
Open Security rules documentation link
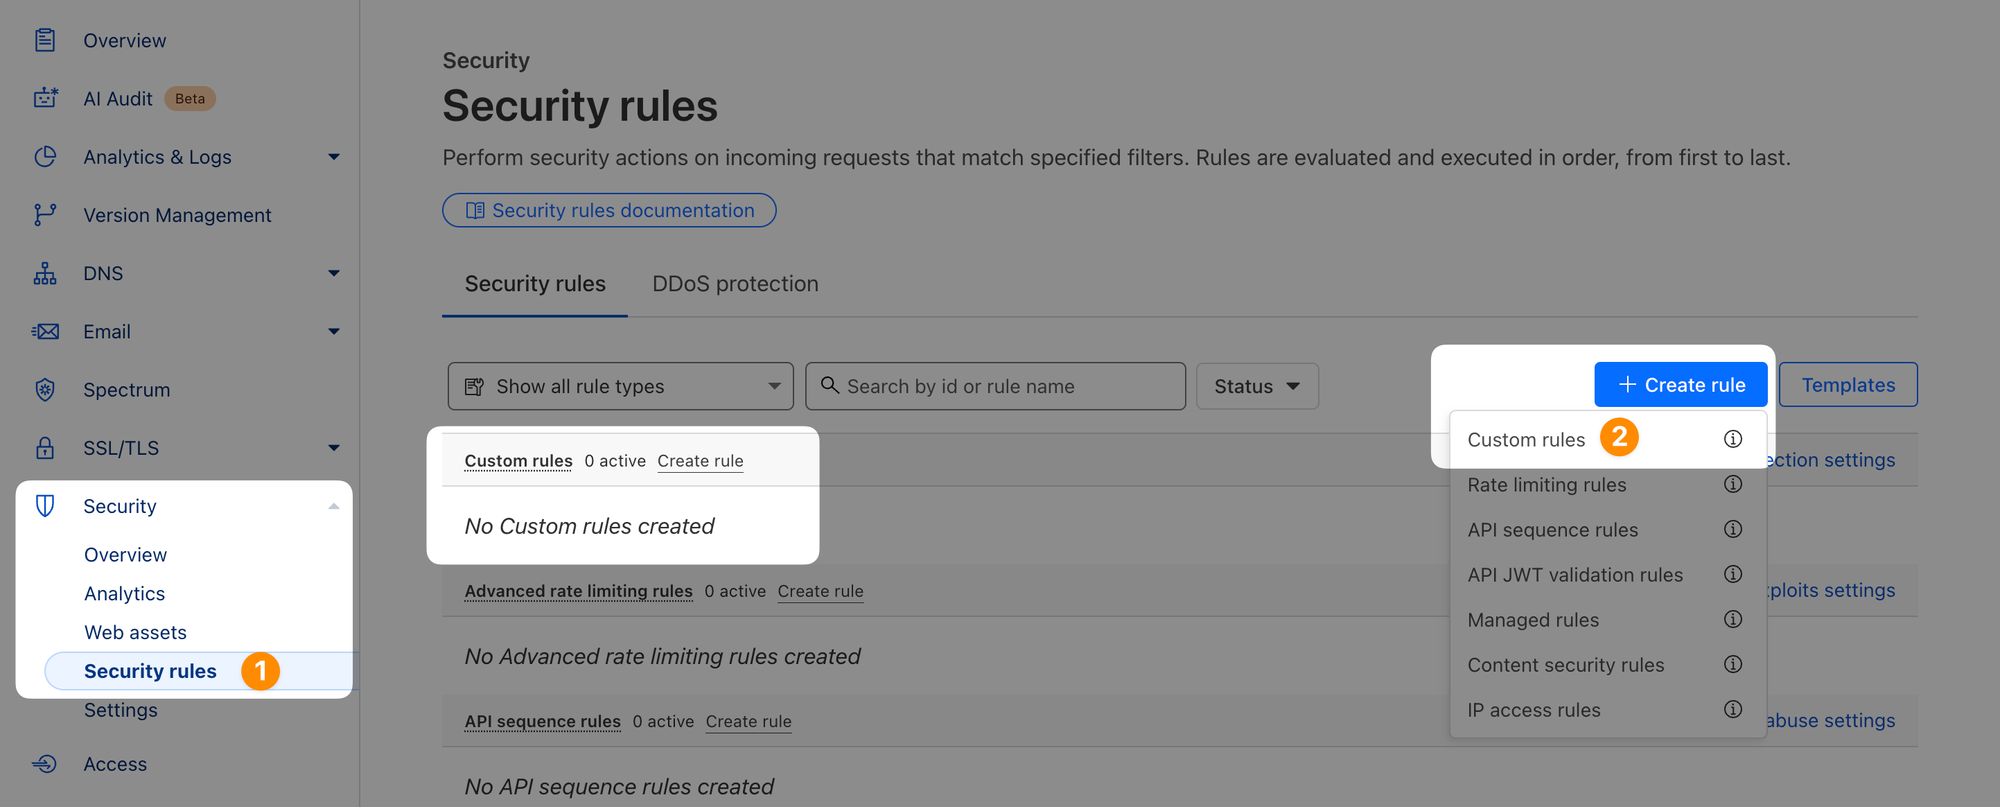pos(609,210)
